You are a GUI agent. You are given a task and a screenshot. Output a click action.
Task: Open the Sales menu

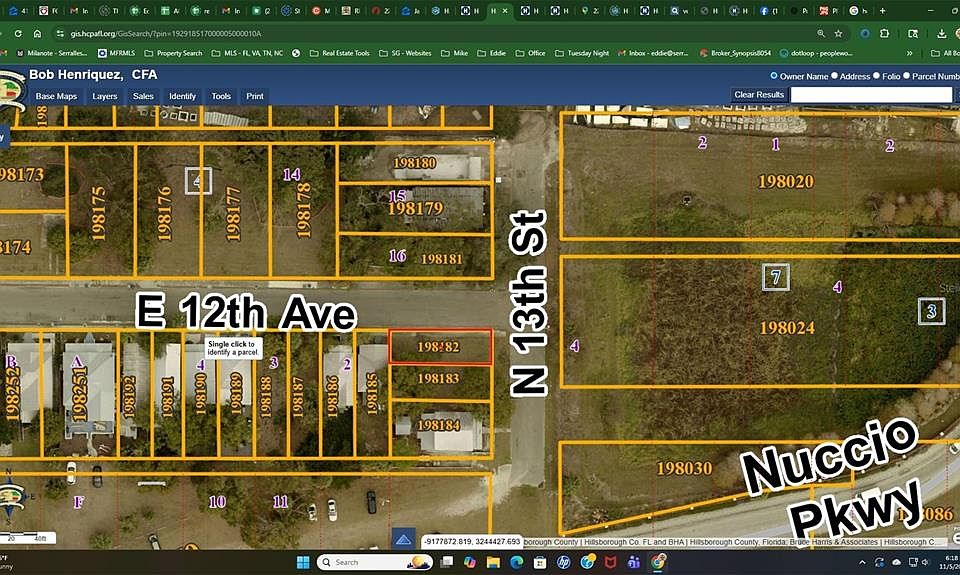tap(143, 96)
